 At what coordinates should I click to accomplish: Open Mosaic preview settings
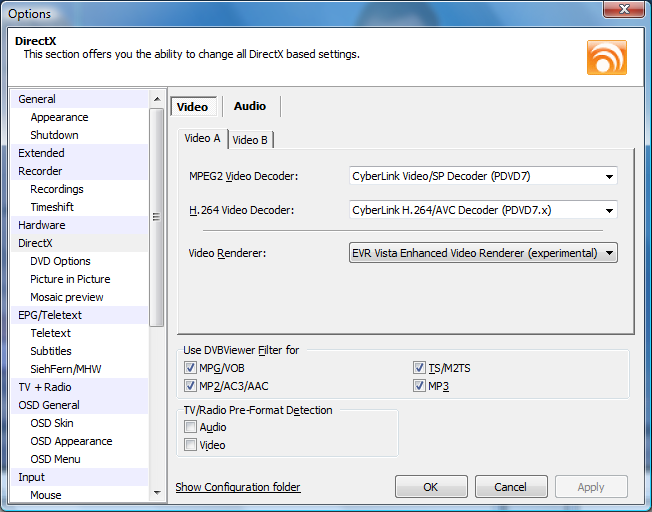(x=79, y=297)
